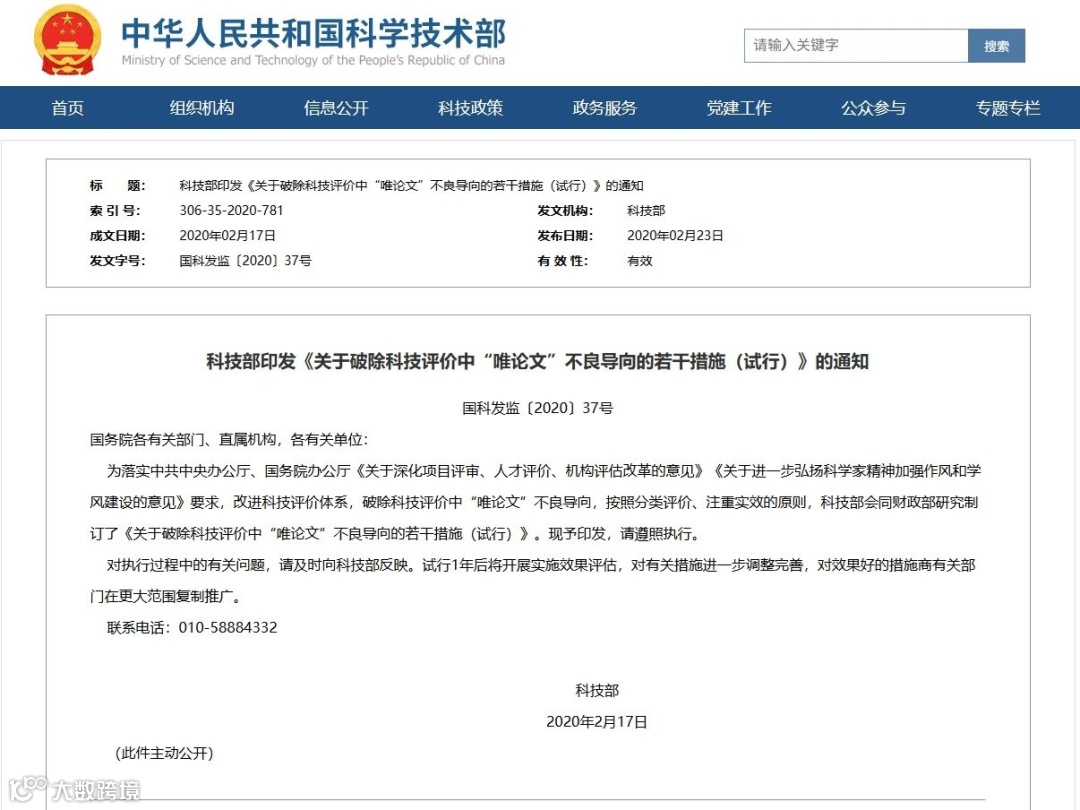
Task: Click the bold article headline
Action: [x=537, y=362]
